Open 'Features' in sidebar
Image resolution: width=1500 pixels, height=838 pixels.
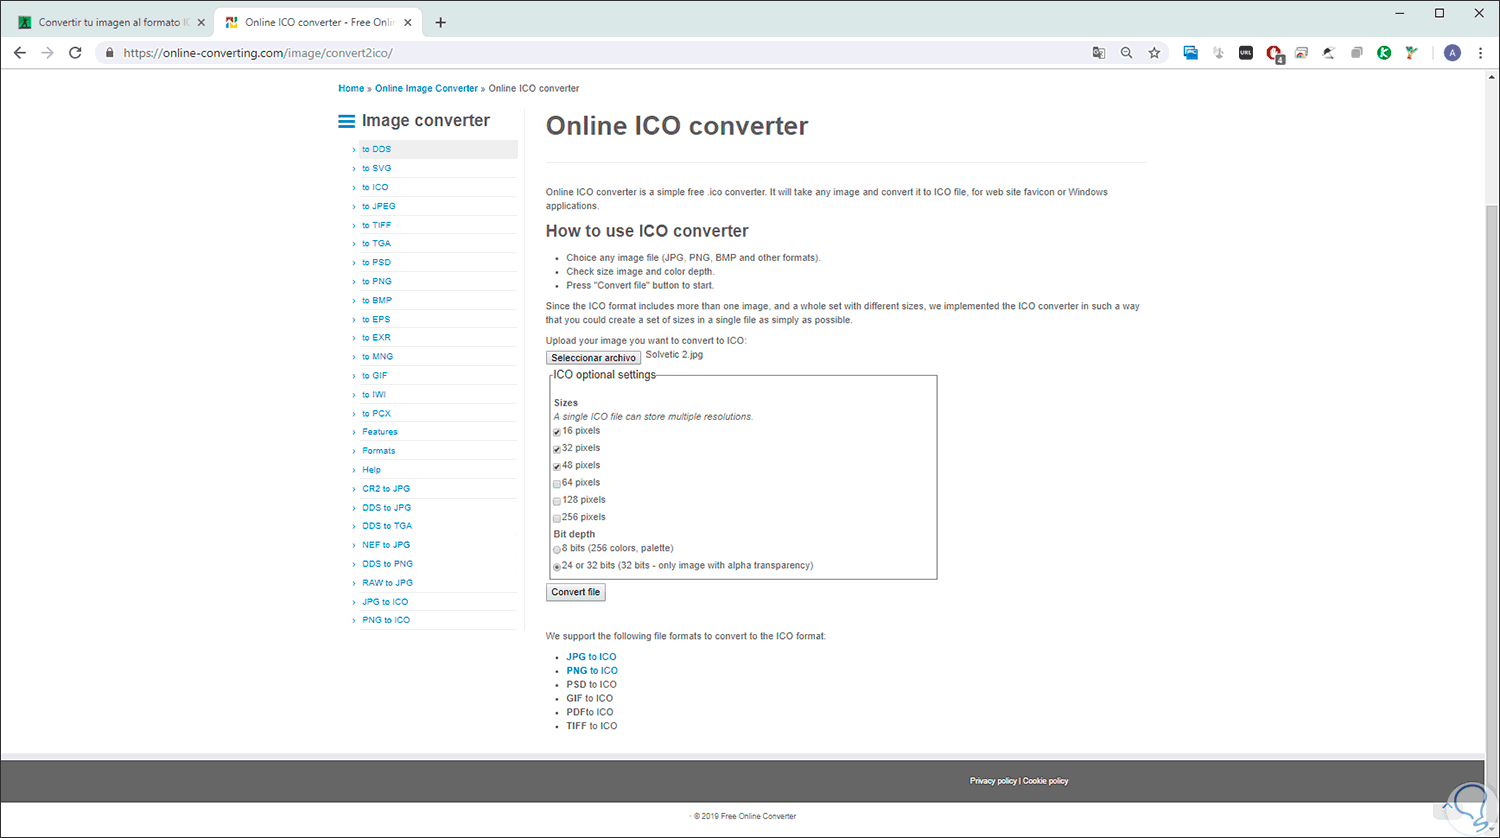click(x=380, y=432)
